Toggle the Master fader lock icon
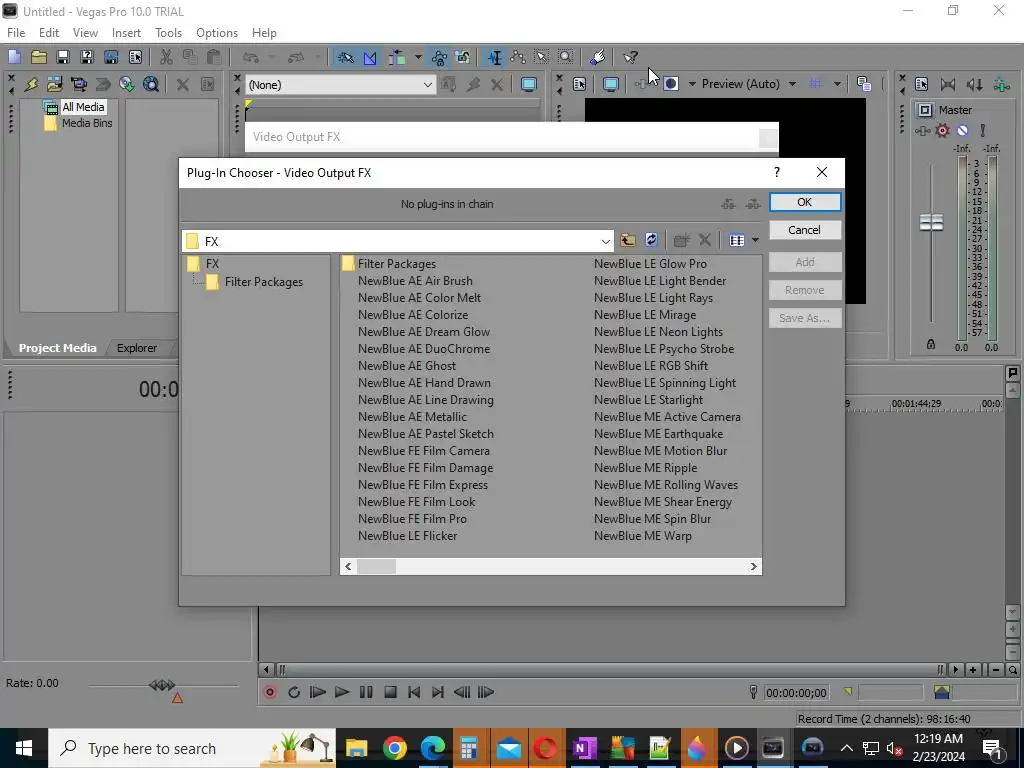Image resolution: width=1024 pixels, height=768 pixels. click(x=931, y=344)
